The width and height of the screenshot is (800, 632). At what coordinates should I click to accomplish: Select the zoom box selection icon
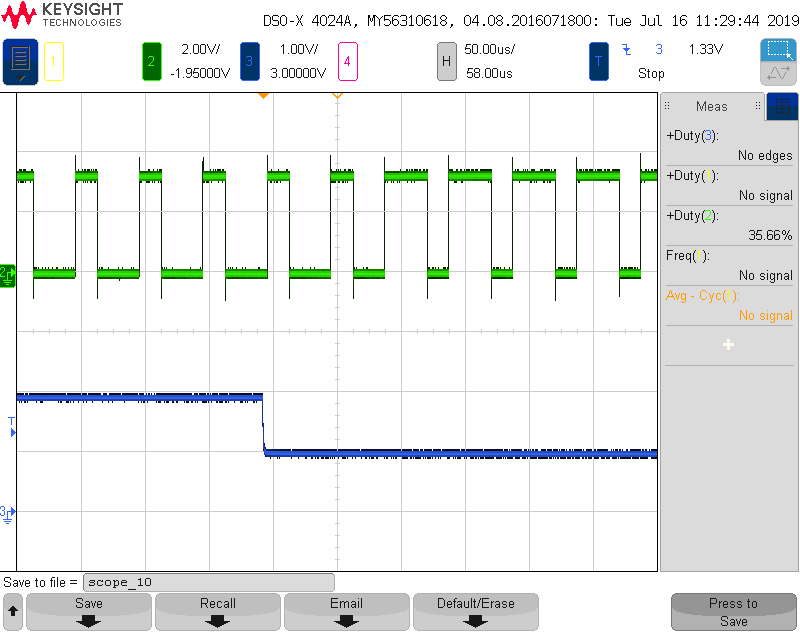(778, 50)
